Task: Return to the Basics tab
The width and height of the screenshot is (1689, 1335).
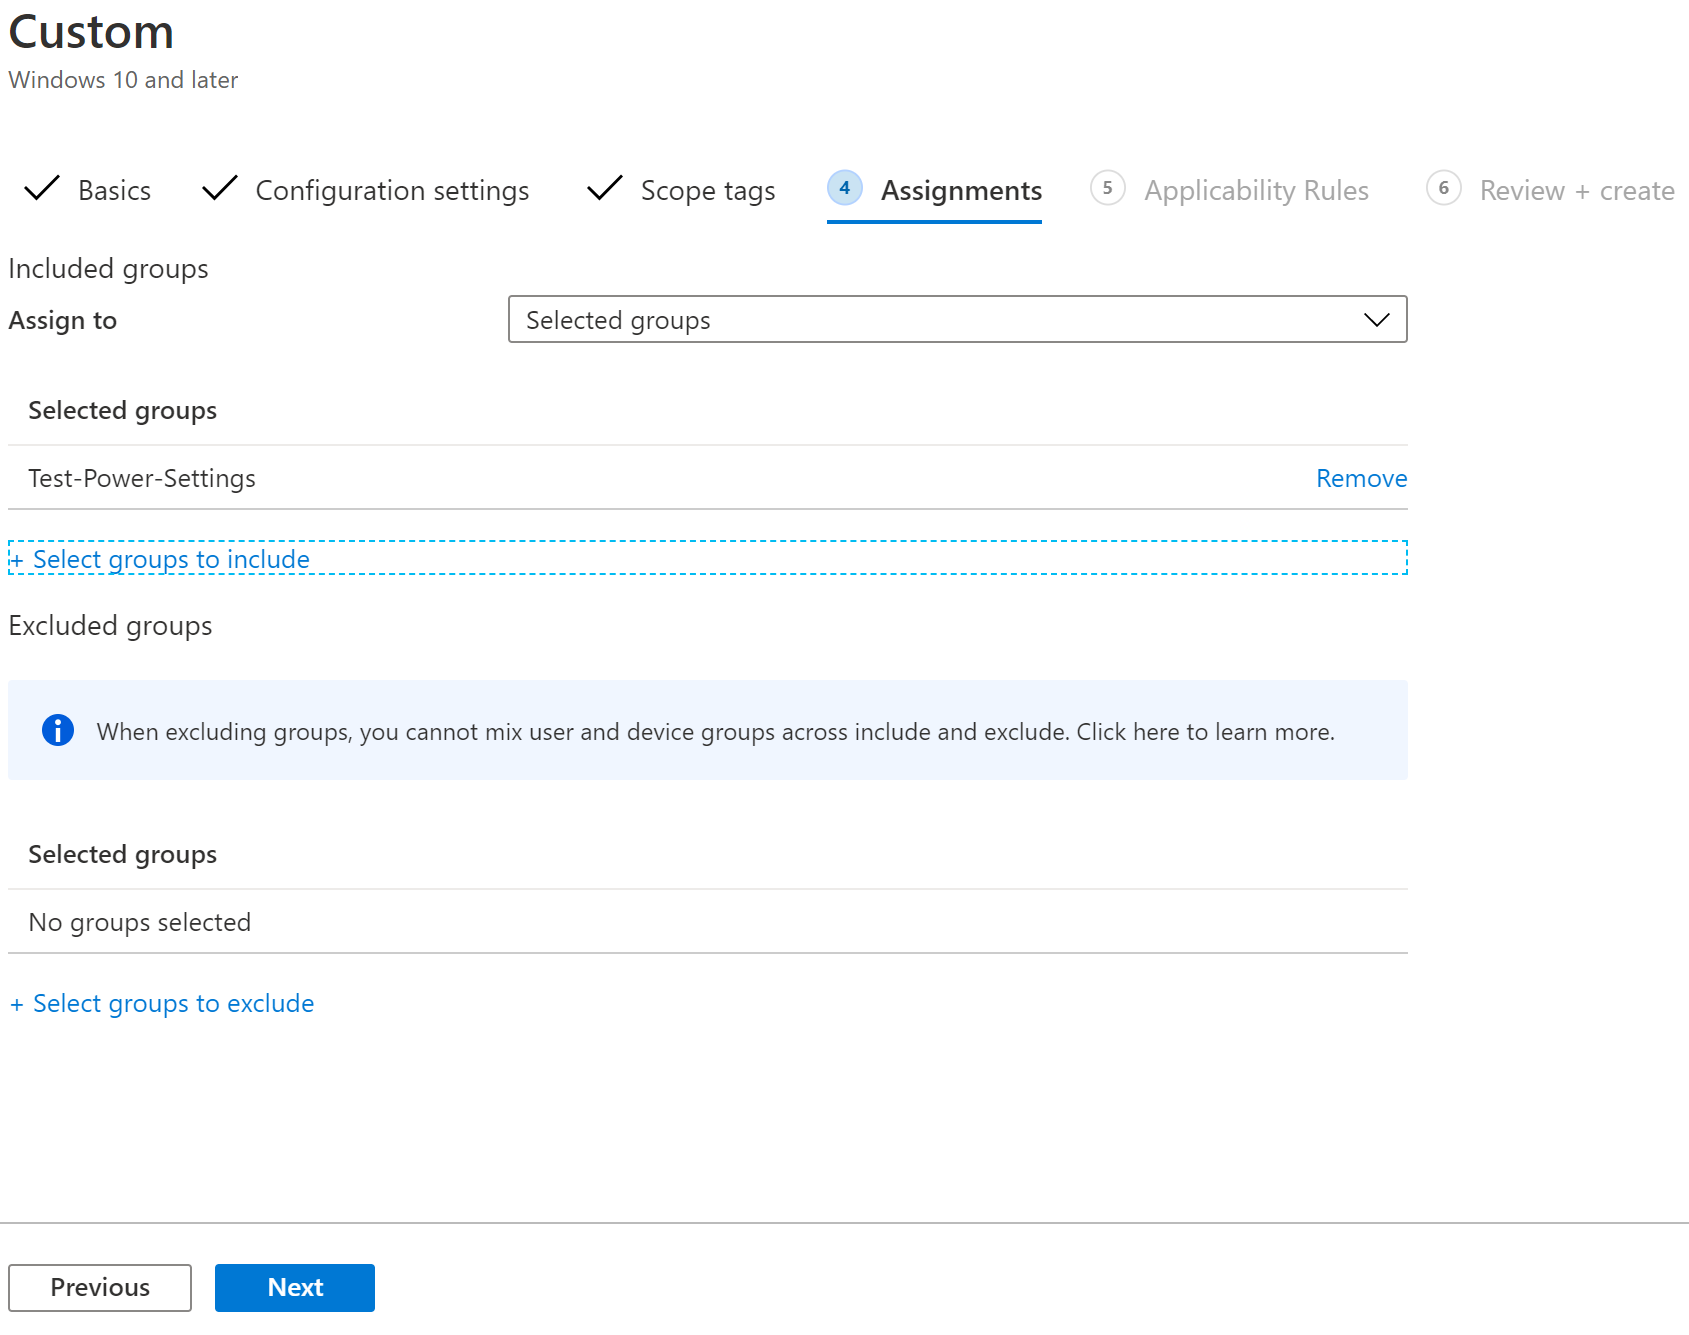Action: pos(114,190)
